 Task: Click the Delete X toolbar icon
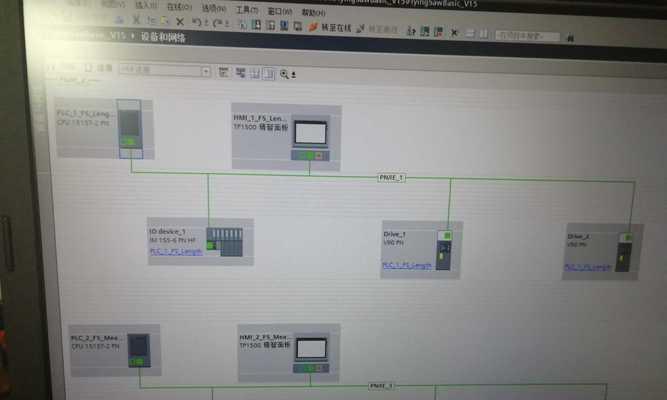click(180, 22)
